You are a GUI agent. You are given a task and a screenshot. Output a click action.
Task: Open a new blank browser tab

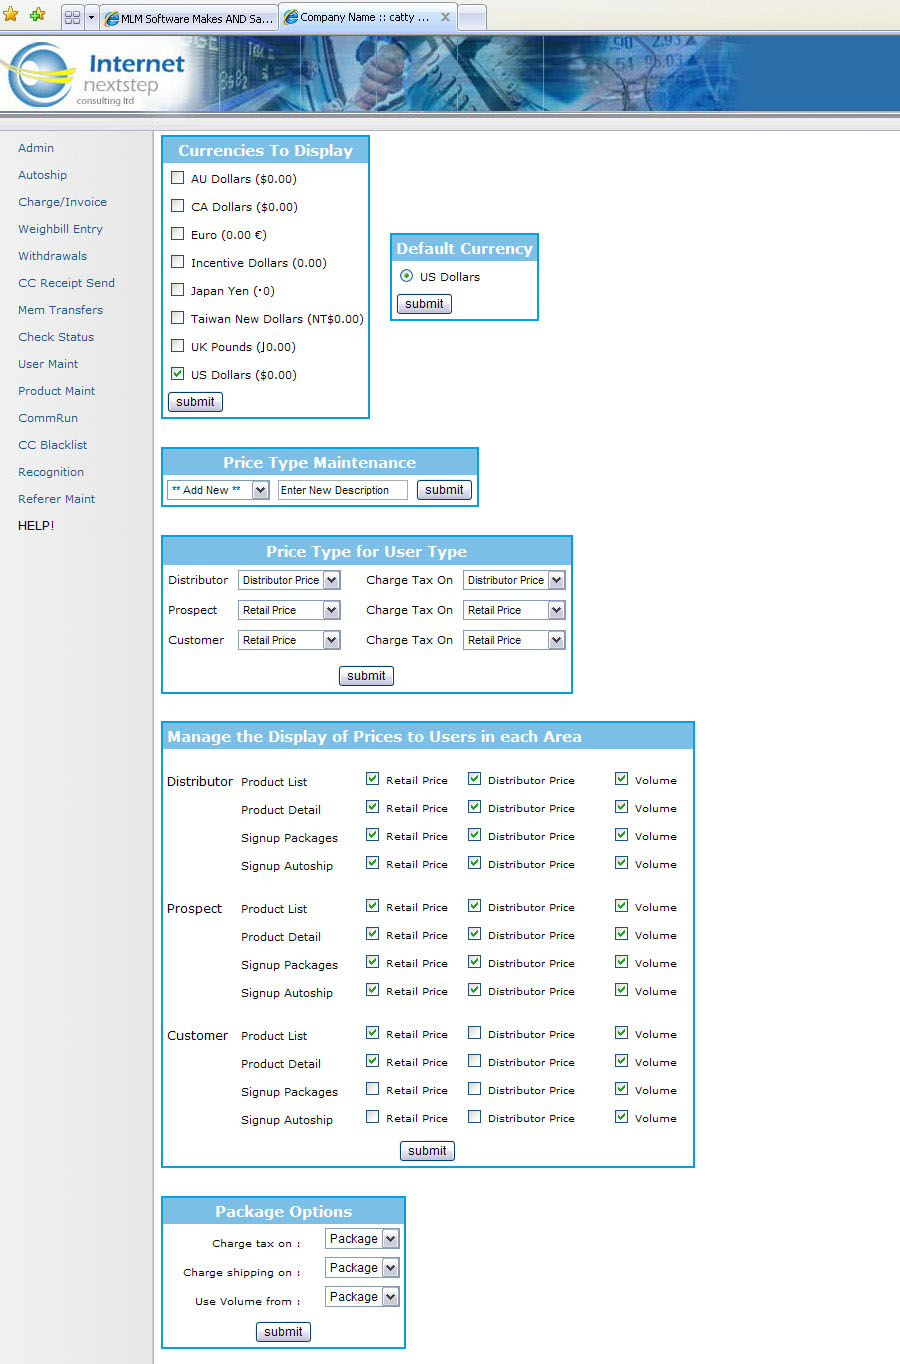point(472,18)
